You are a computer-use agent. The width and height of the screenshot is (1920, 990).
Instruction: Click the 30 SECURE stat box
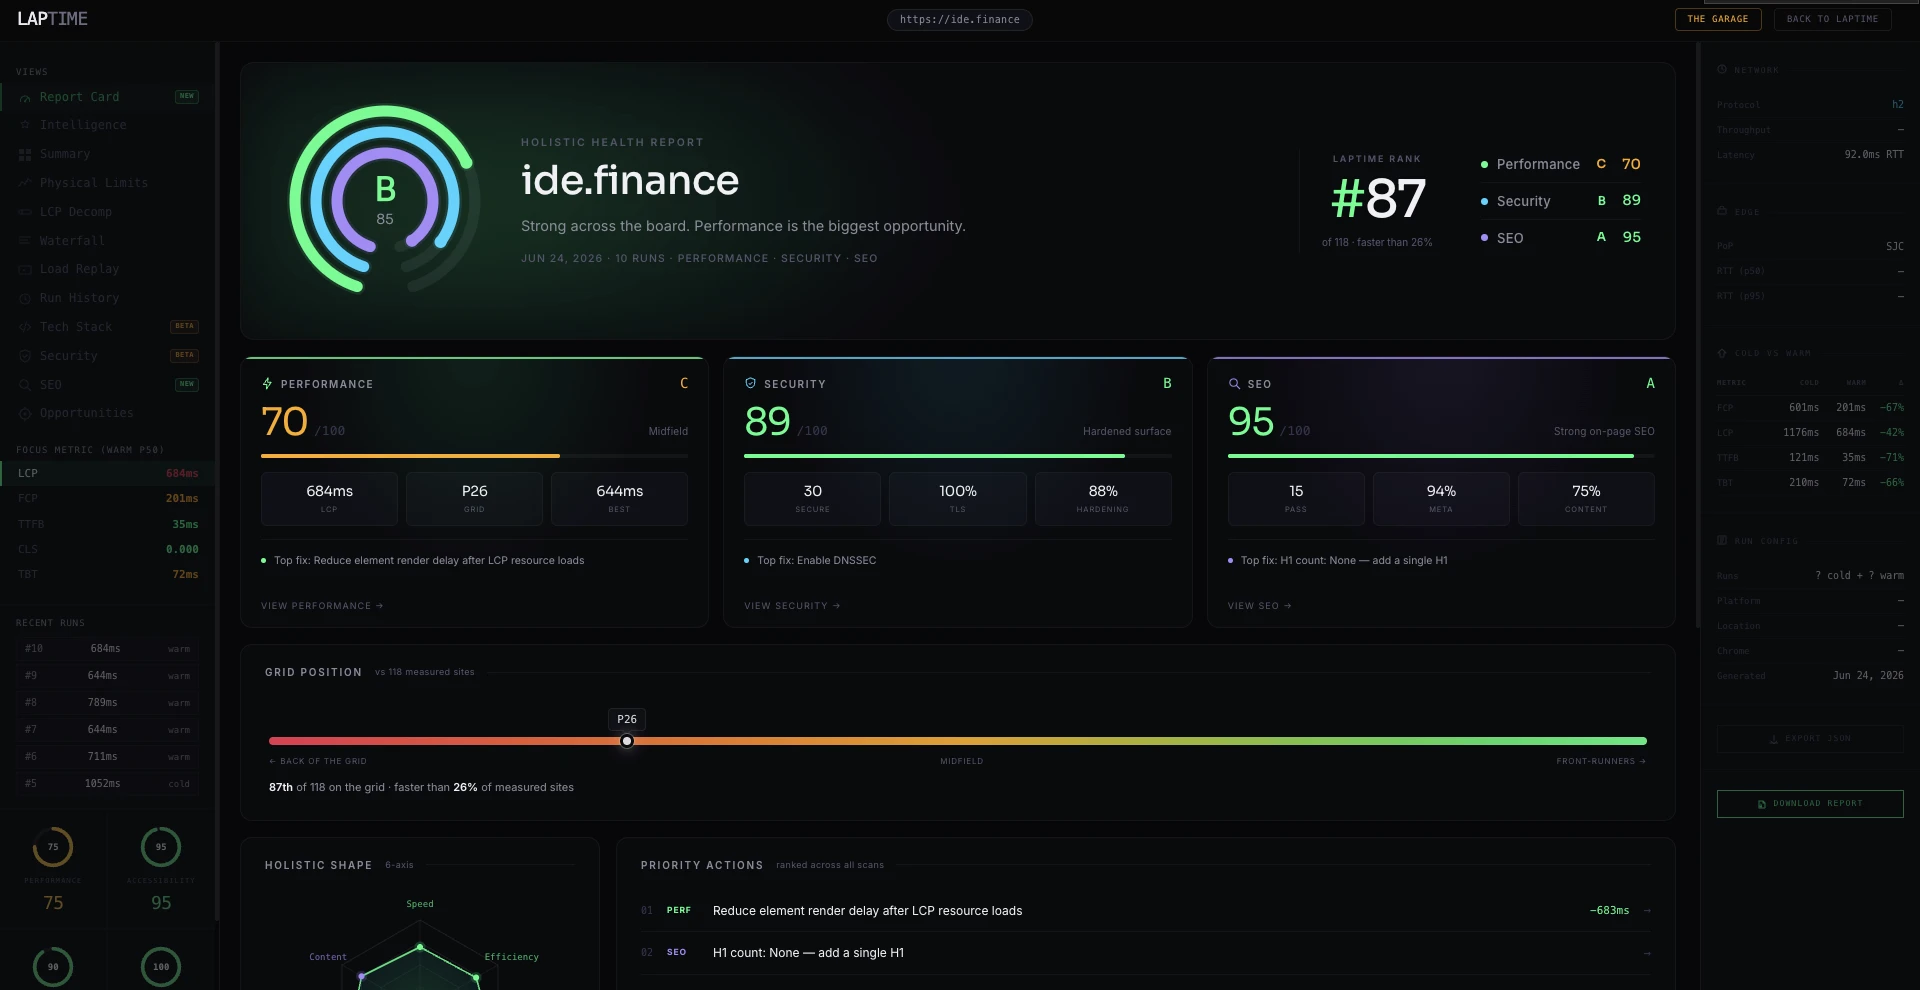(812, 499)
